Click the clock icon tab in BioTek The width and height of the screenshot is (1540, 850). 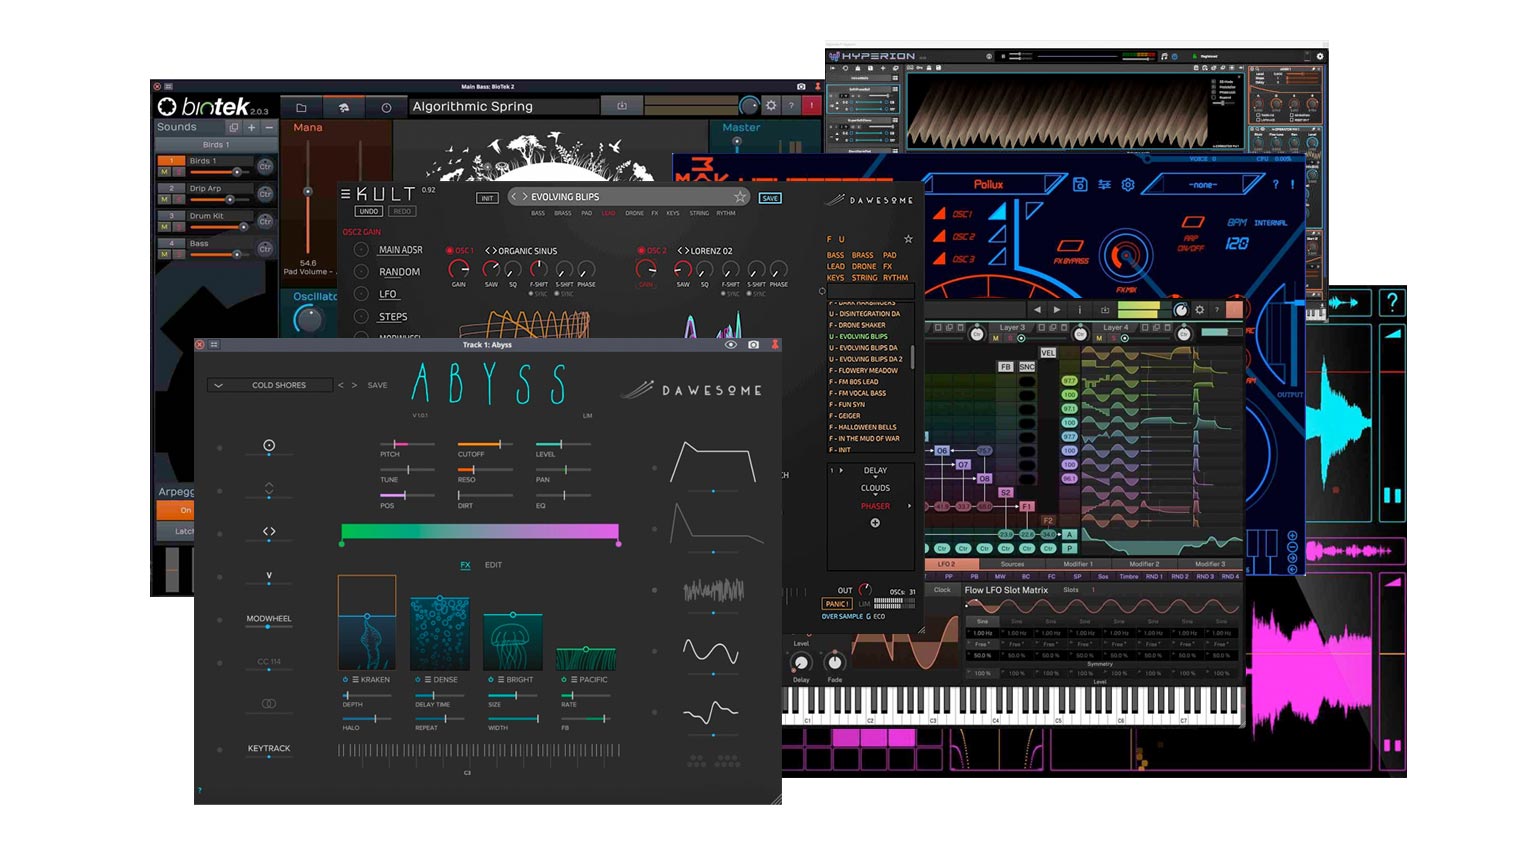tap(386, 107)
